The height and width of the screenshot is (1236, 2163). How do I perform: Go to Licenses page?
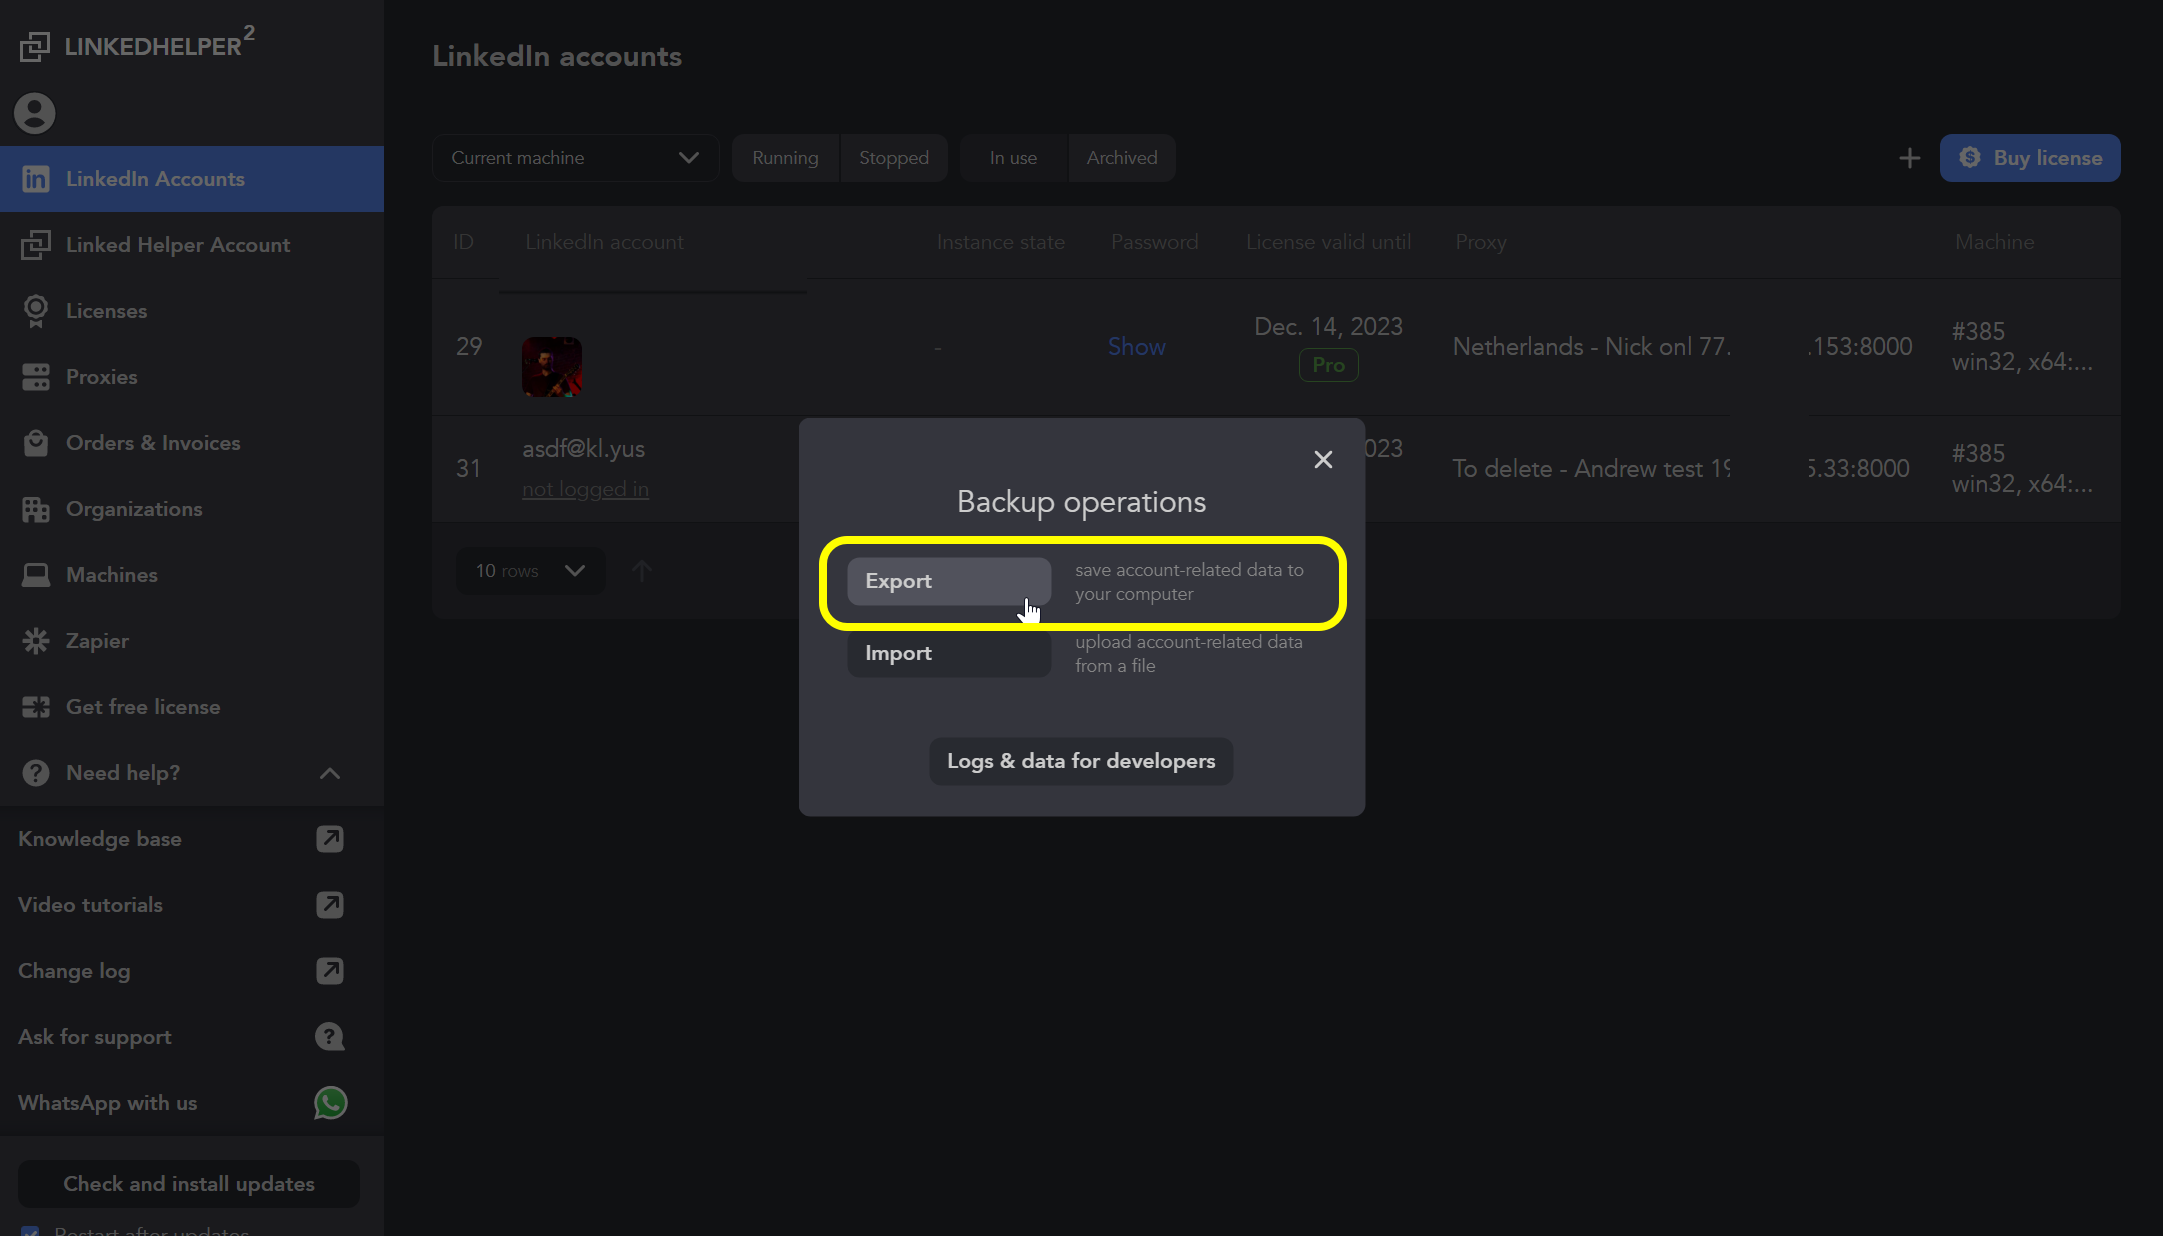(192, 311)
